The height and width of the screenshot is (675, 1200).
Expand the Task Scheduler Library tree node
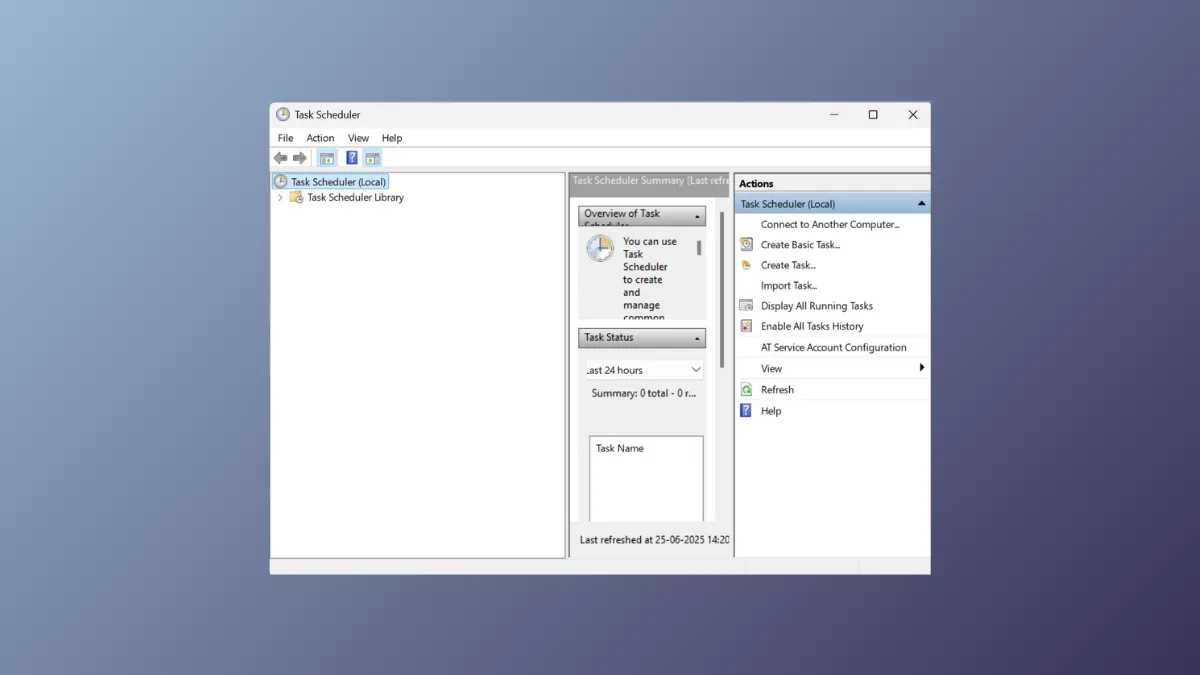coord(280,198)
